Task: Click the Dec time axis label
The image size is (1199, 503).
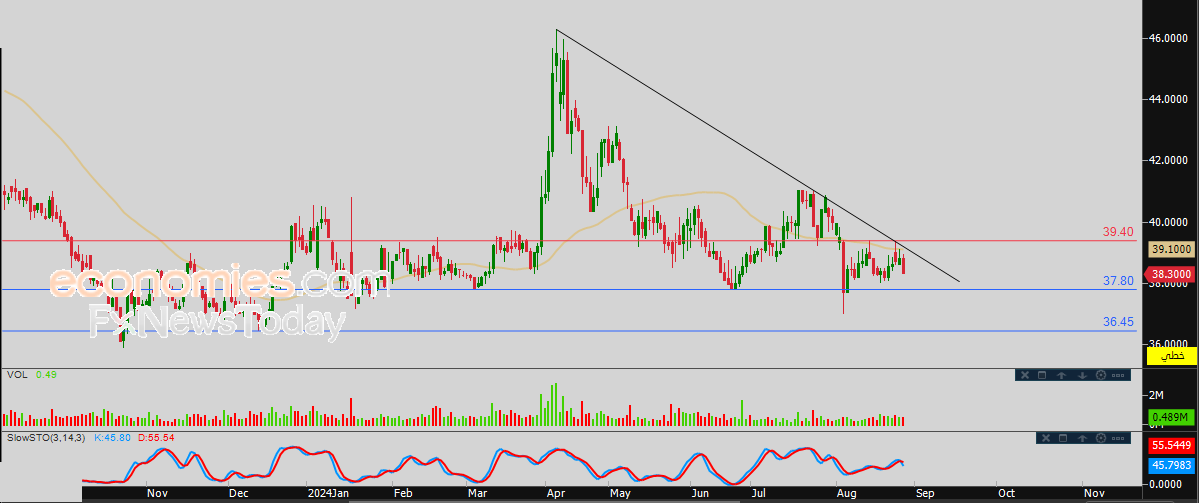Action: coord(239,494)
